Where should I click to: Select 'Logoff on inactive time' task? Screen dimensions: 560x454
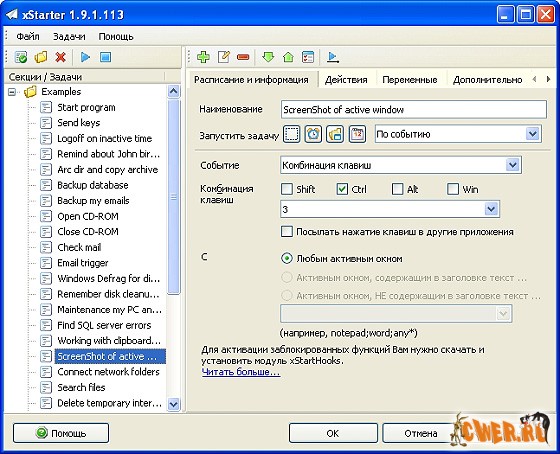[x=105, y=138]
